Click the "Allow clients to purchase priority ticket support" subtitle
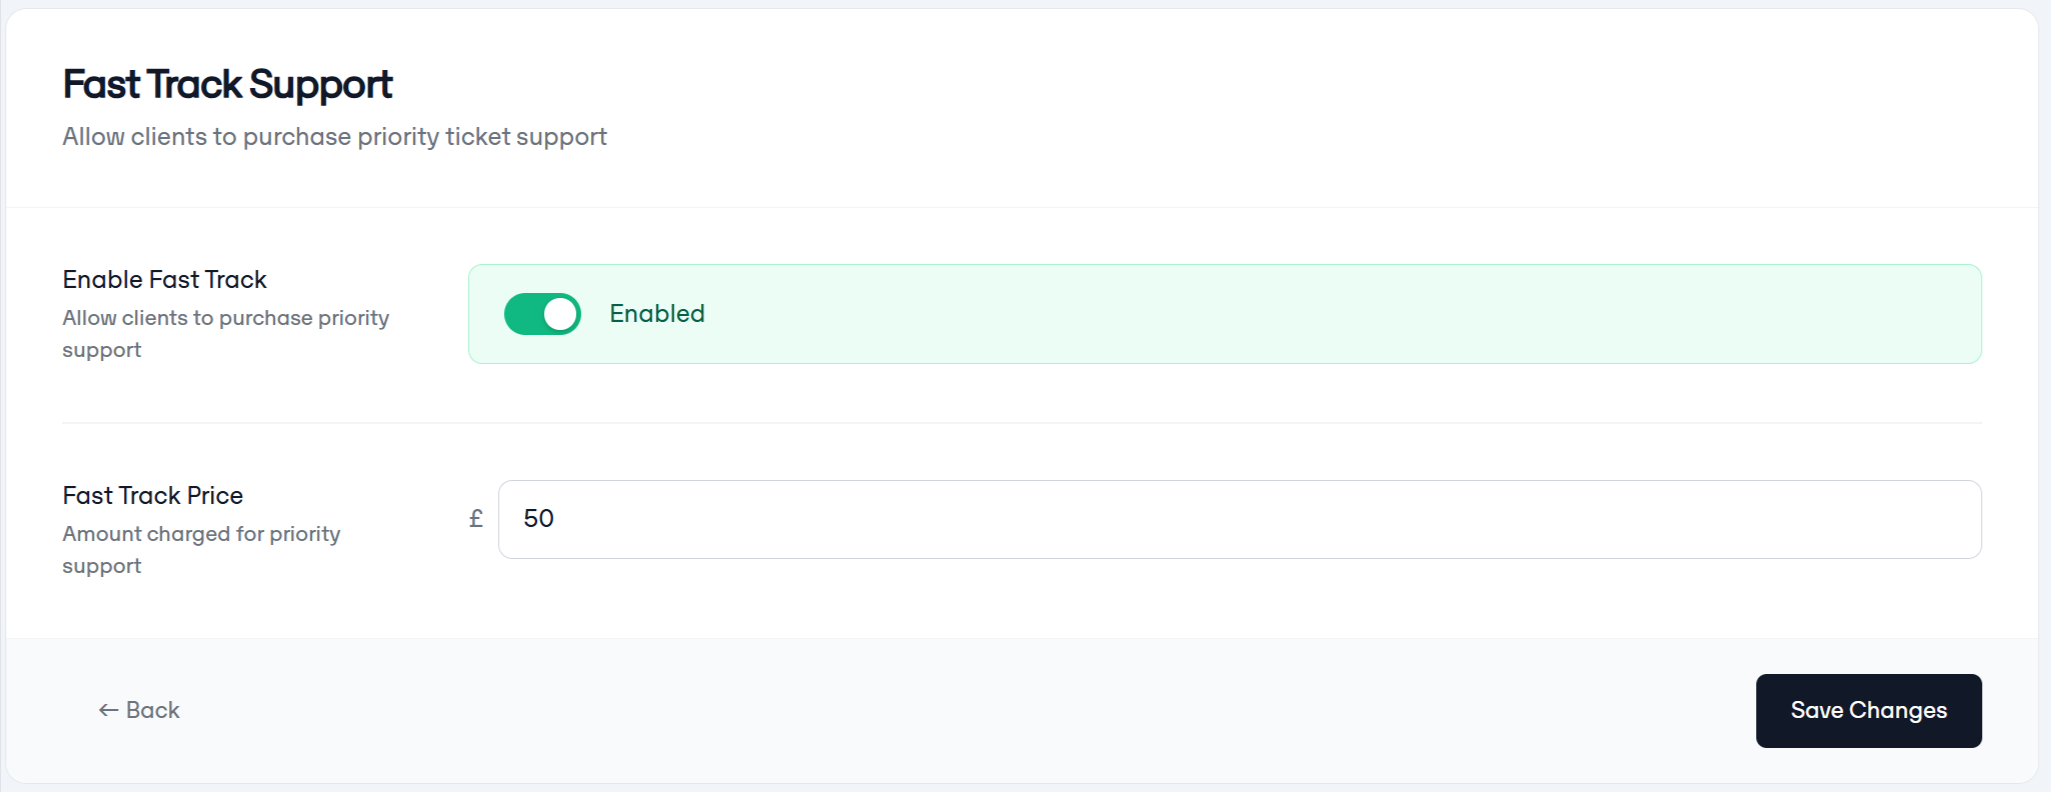This screenshot has width=2051, height=792. point(335,137)
